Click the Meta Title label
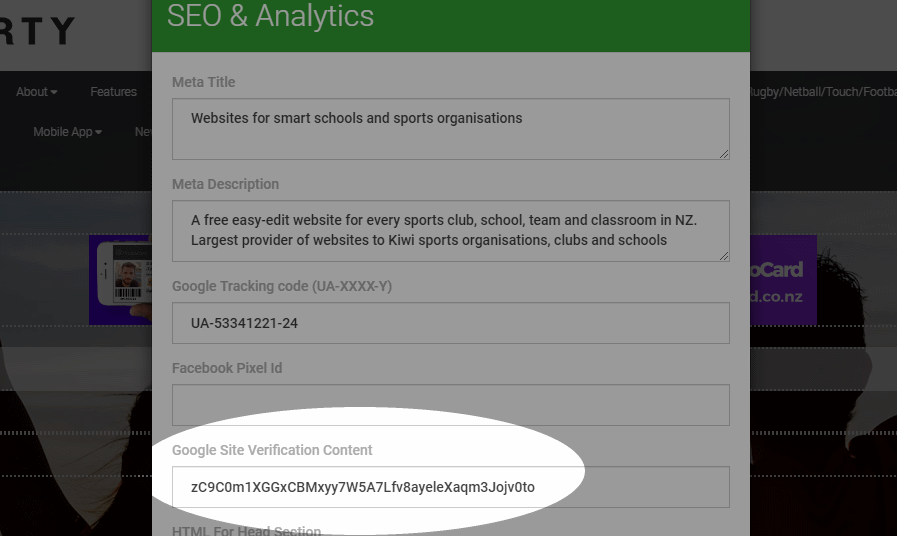 [204, 82]
